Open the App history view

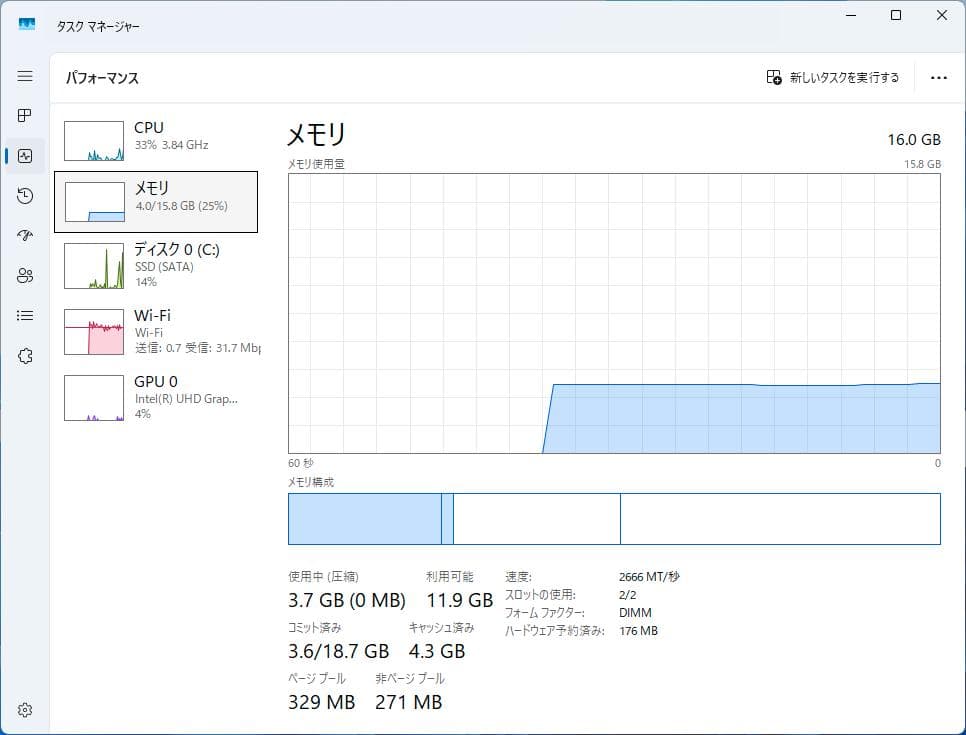tap(24, 195)
